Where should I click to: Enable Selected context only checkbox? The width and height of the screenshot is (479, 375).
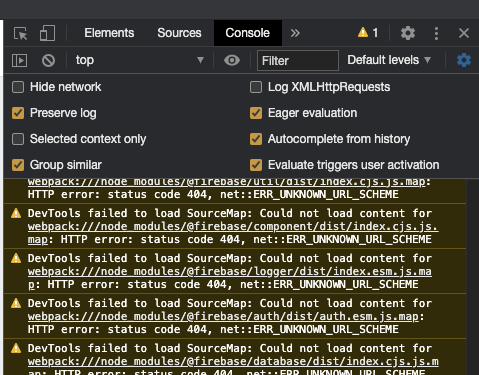[x=18, y=139]
